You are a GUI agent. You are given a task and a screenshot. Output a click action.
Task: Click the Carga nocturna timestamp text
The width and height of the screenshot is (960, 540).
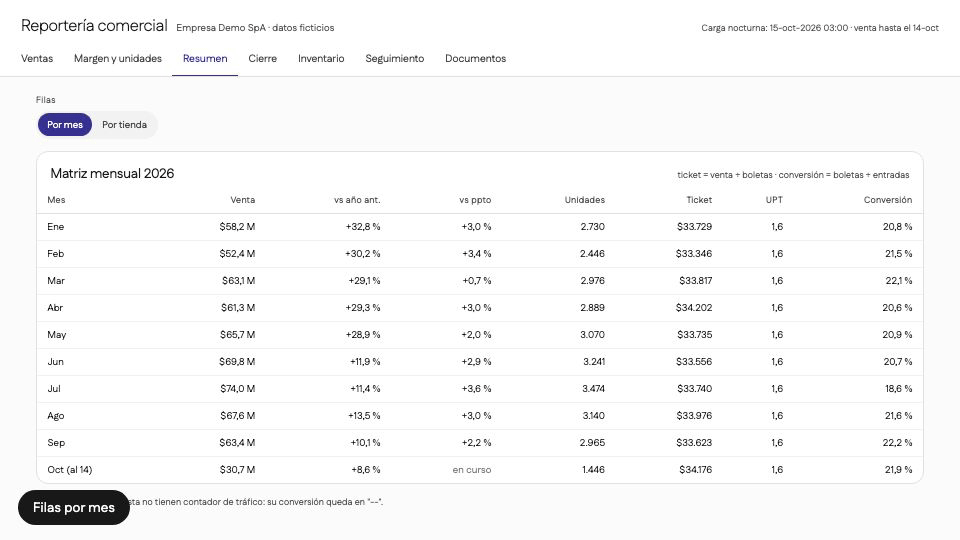coord(820,28)
